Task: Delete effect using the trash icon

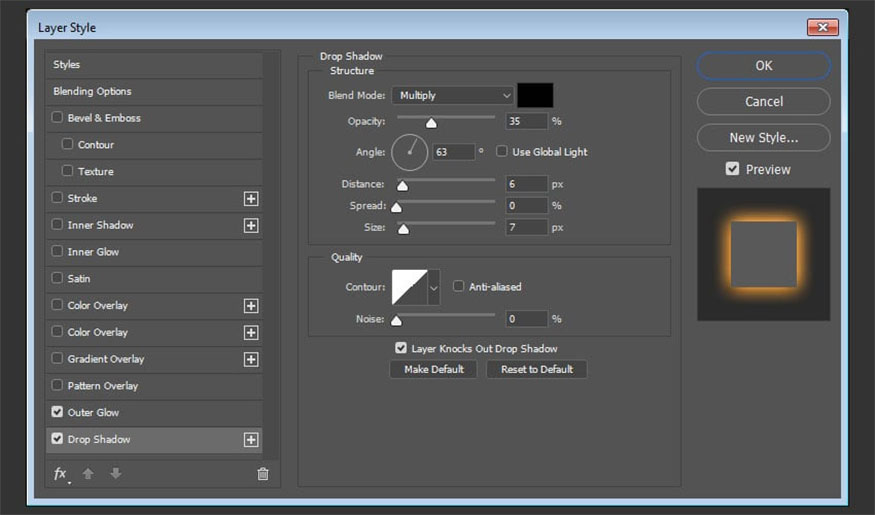Action: 263,474
